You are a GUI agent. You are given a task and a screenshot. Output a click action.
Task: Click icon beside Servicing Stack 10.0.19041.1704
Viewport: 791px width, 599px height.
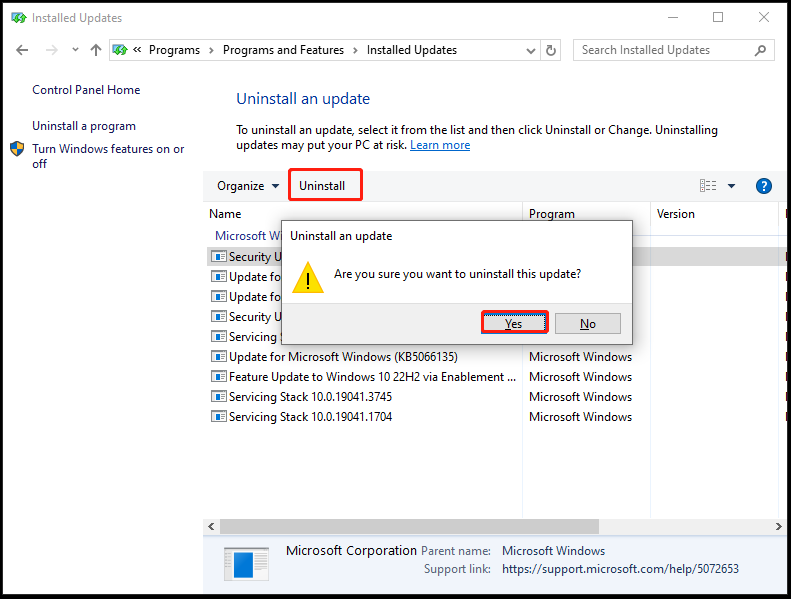point(218,417)
